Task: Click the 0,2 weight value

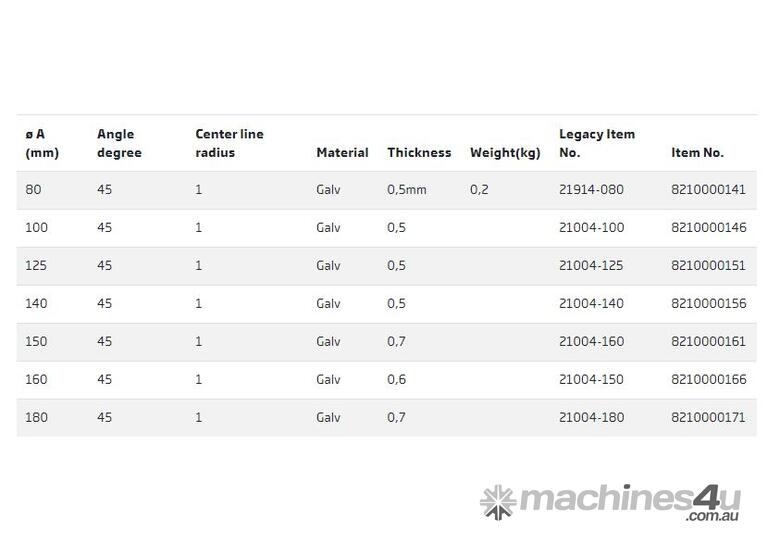Action: click(x=479, y=190)
